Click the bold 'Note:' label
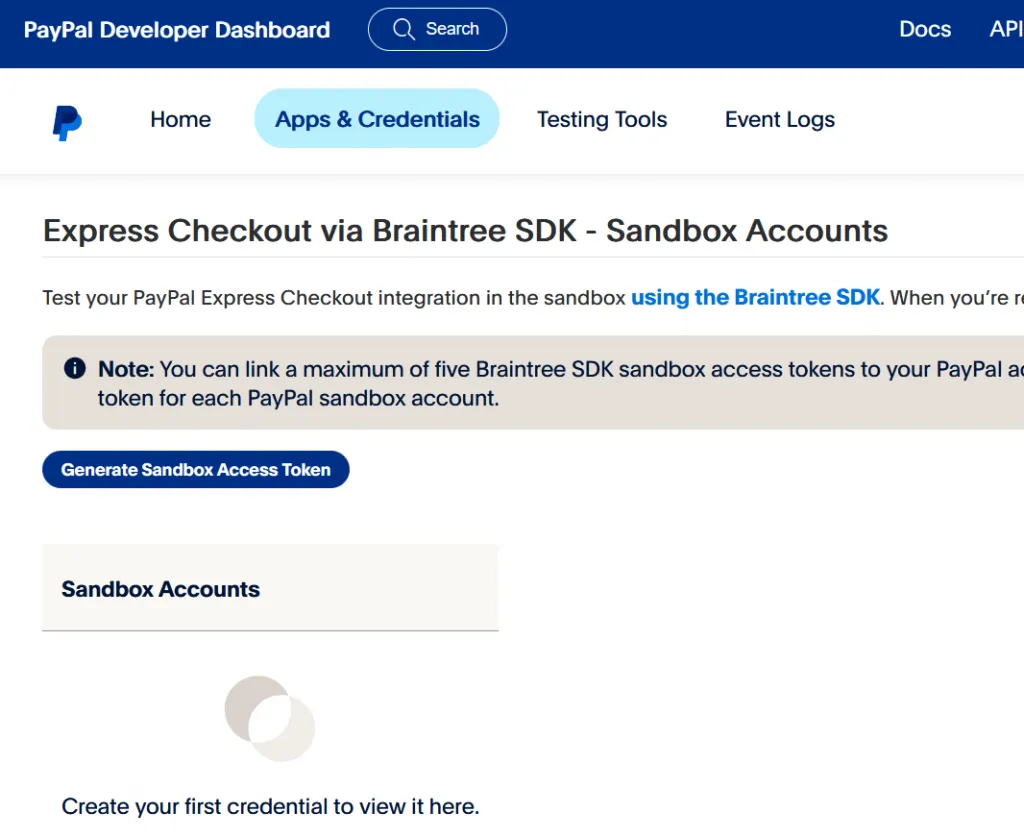 [x=126, y=369]
